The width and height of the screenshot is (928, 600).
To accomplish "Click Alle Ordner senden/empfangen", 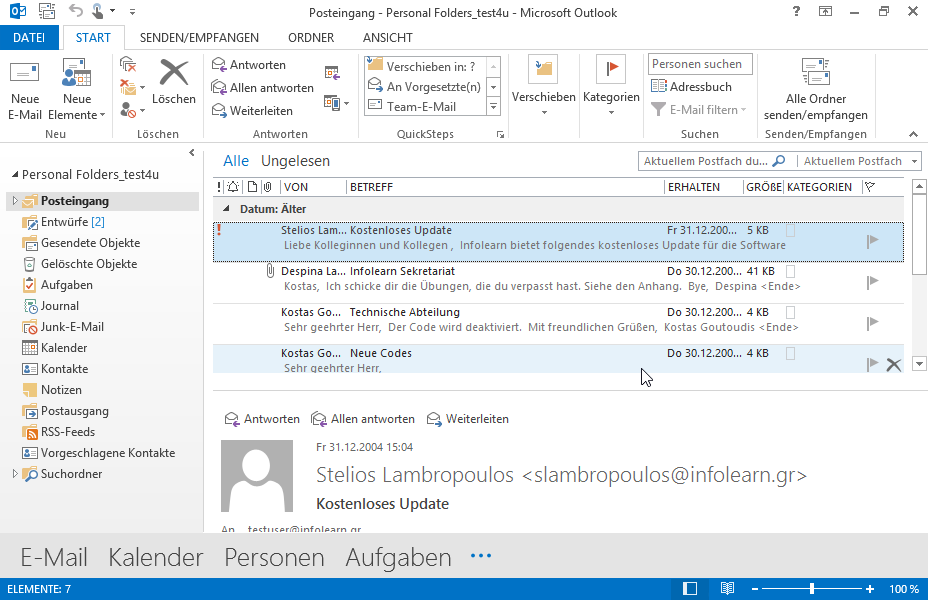I will (x=816, y=89).
